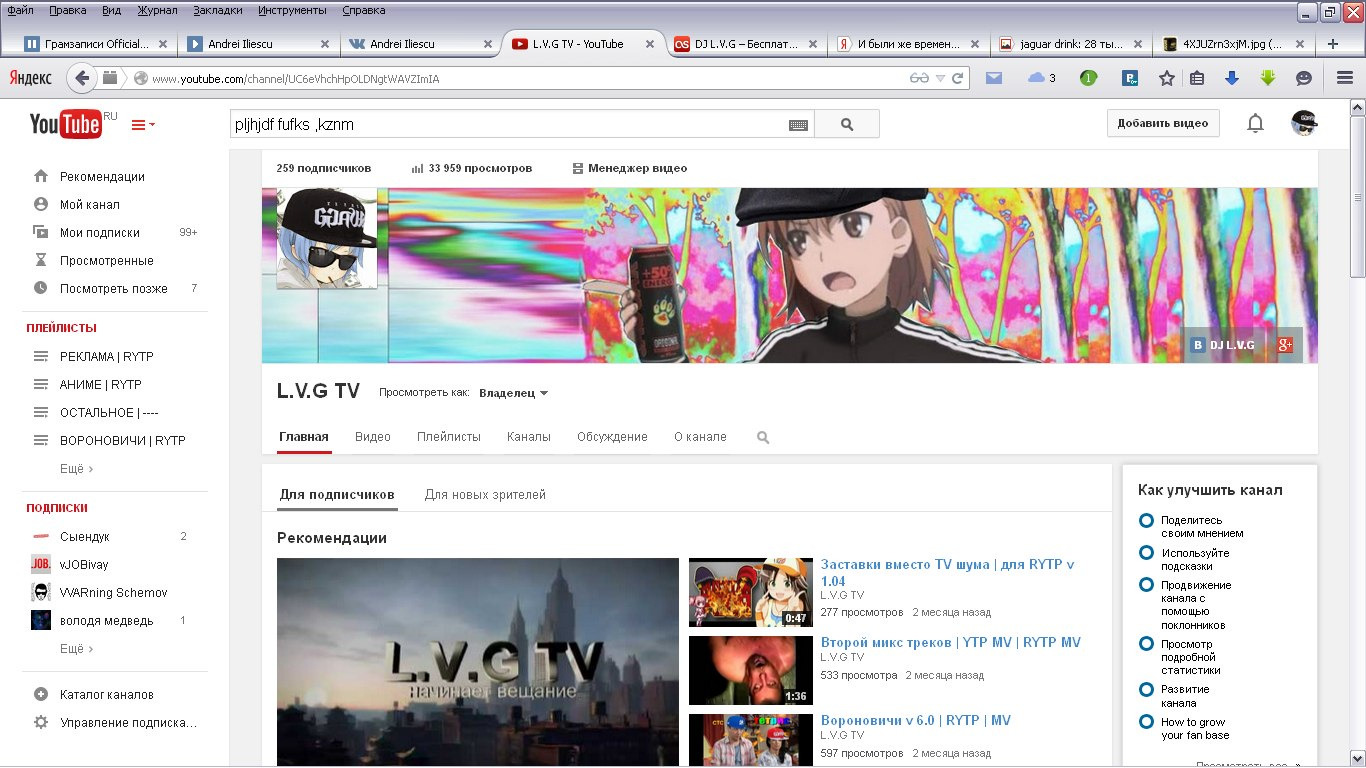Open the Владелец view-as dropdown
This screenshot has height=768, width=1366.
[x=514, y=393]
